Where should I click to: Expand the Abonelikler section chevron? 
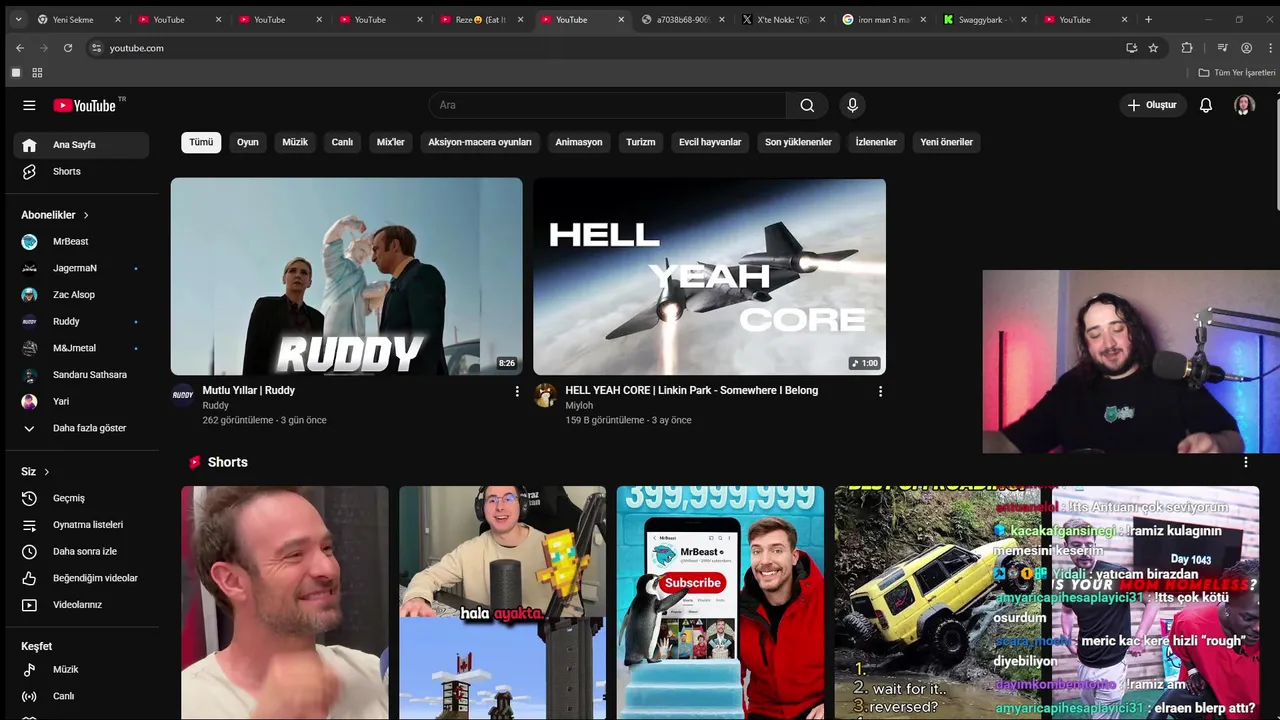[x=86, y=215]
